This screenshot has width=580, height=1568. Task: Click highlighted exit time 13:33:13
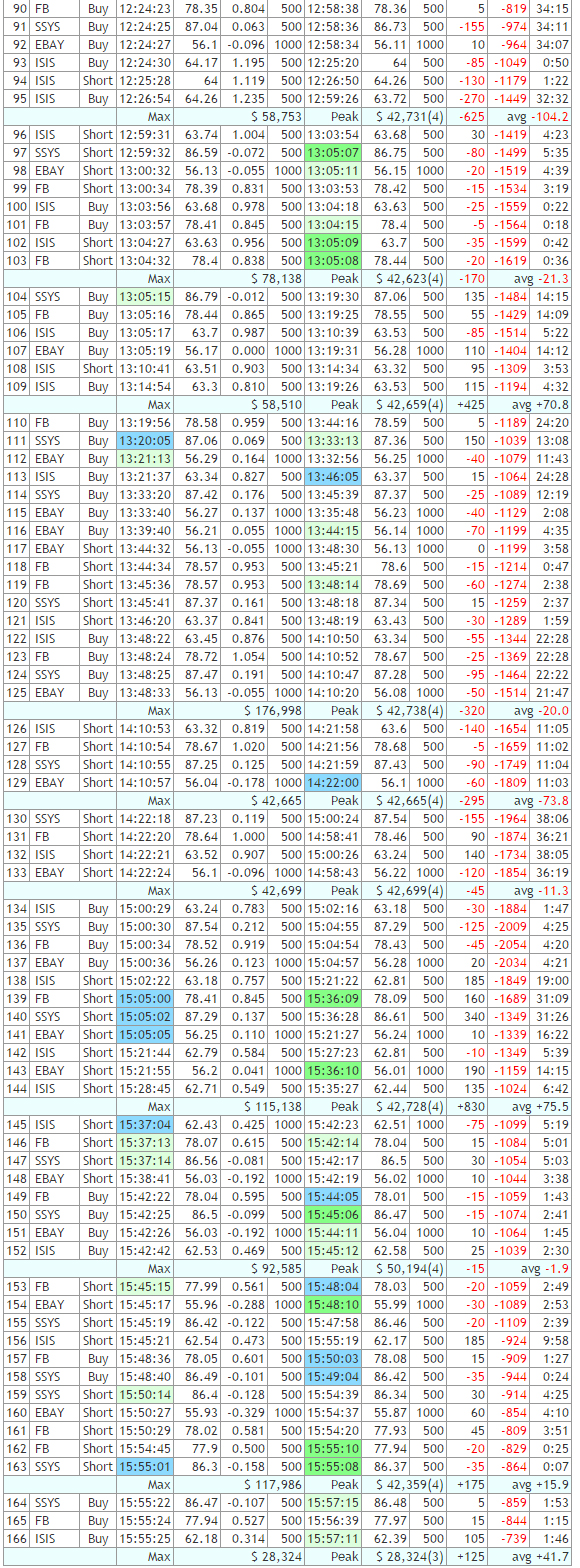332,440
